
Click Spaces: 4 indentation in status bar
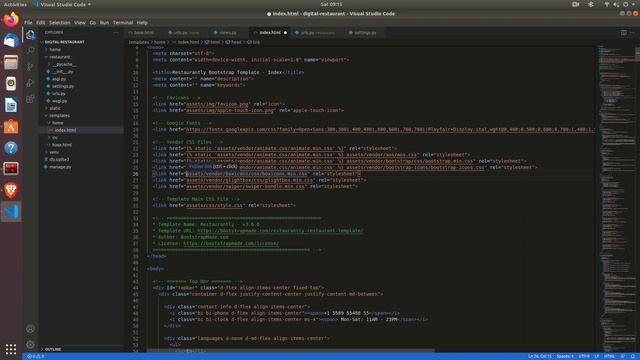point(565,356)
